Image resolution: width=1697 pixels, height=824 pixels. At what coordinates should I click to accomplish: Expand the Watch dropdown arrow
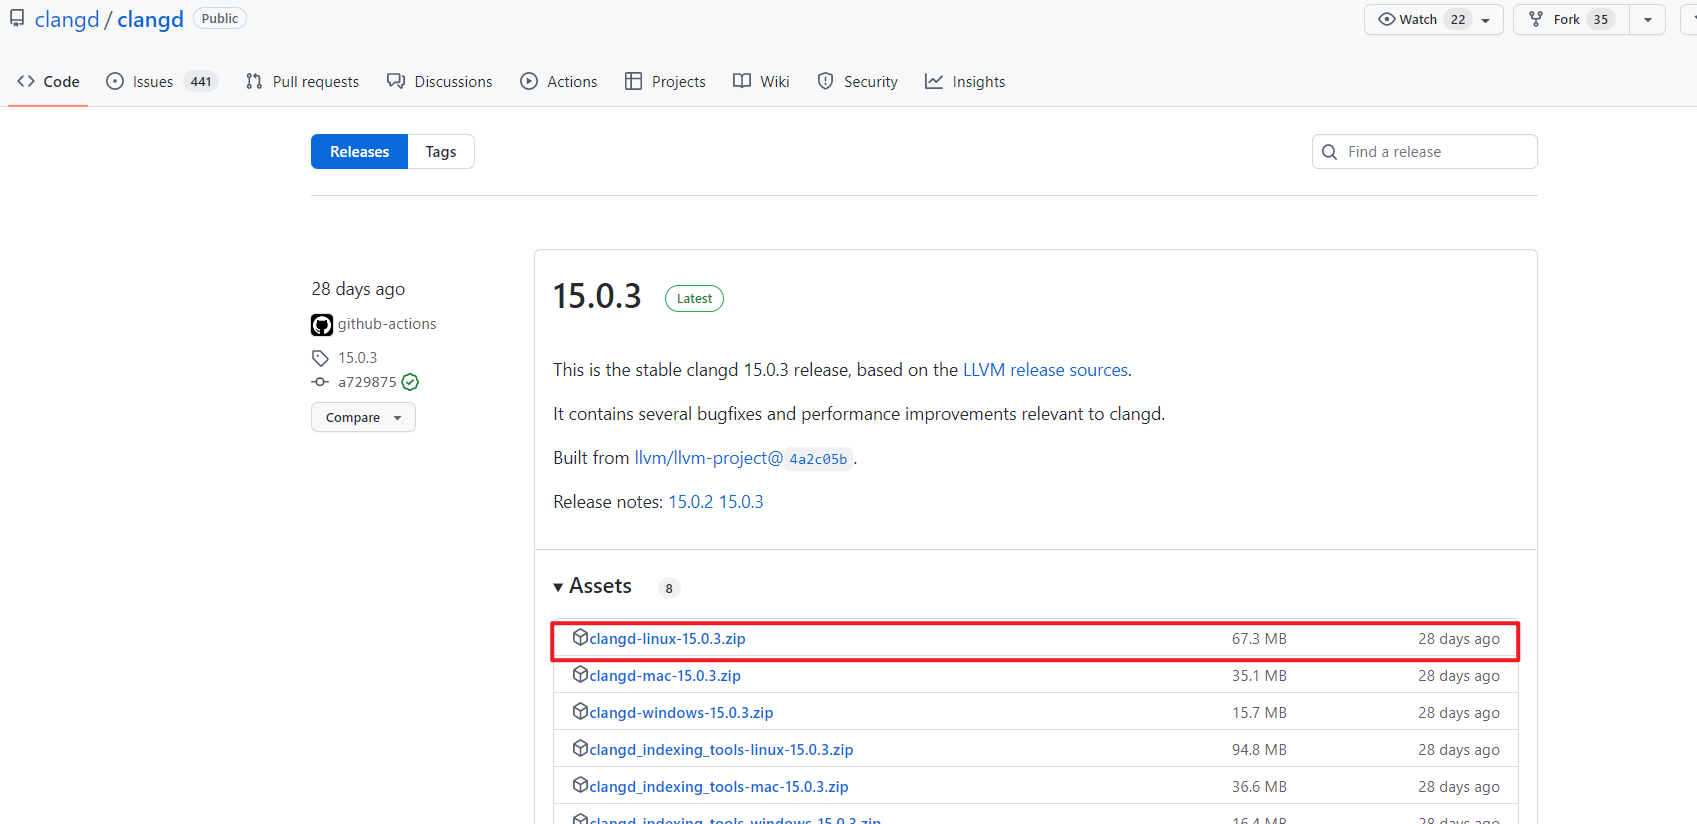tap(1486, 20)
